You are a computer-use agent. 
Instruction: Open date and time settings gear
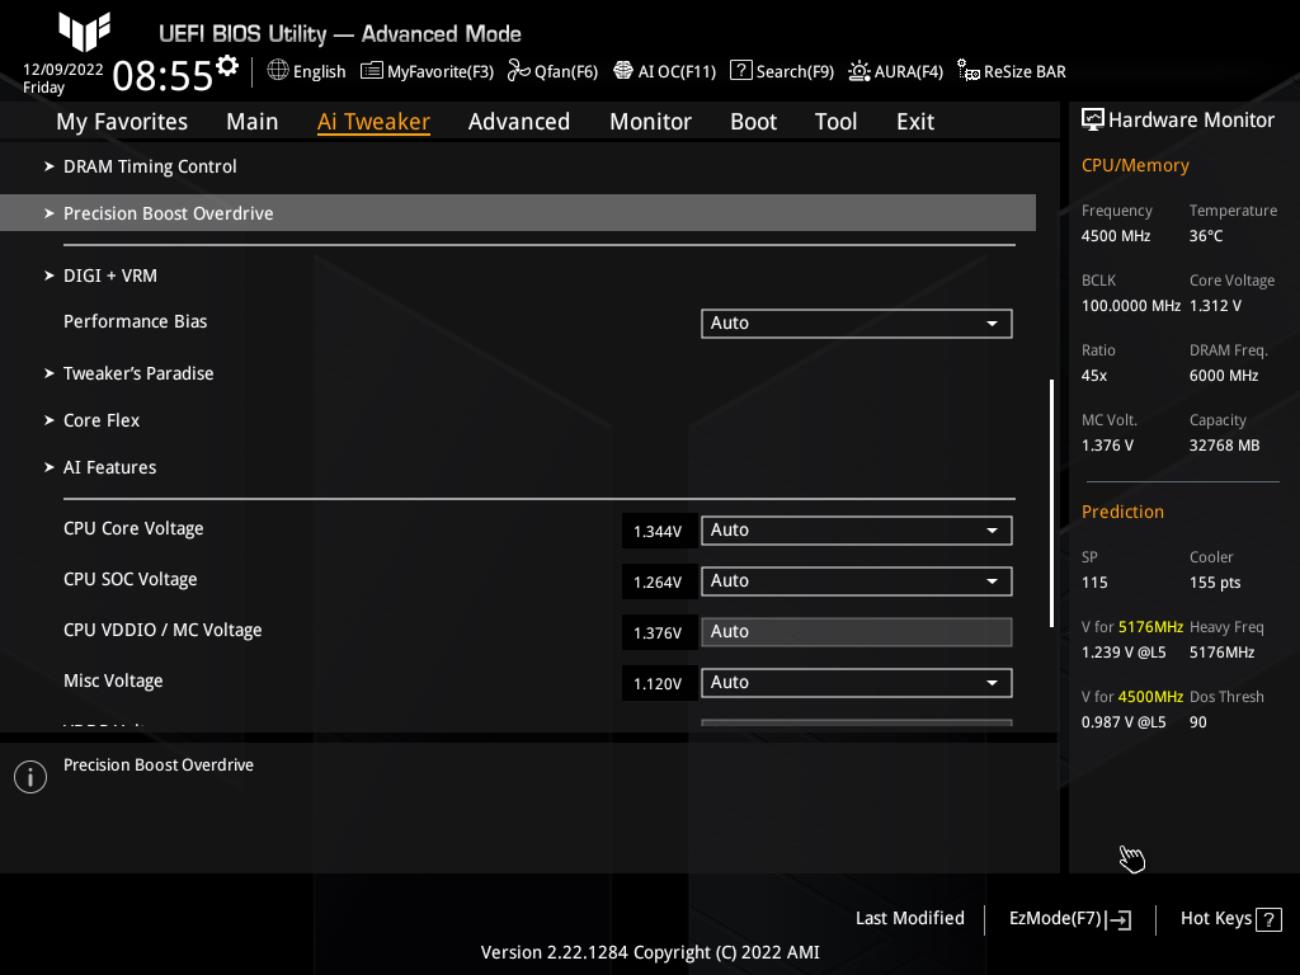[x=228, y=66]
